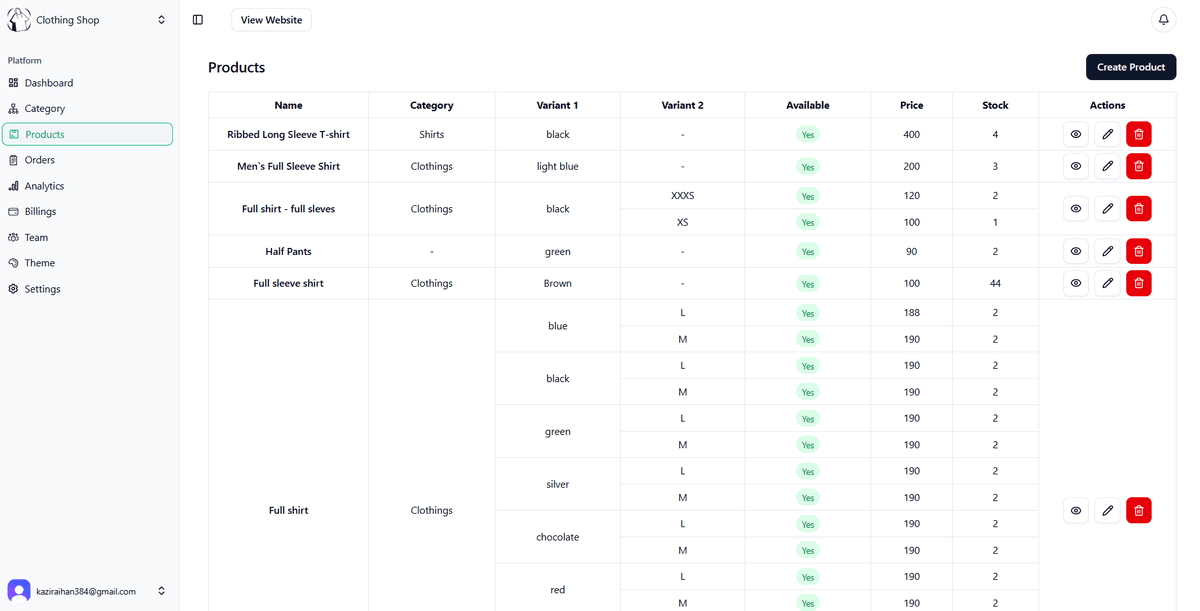The height and width of the screenshot is (611, 1200).
Task: Delete Full sleeve shirt trash icon
Action: 1139,283
